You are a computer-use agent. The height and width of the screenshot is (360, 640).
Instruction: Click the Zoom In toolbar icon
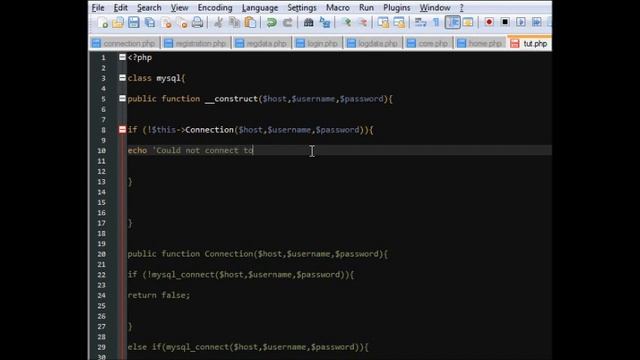point(347,22)
